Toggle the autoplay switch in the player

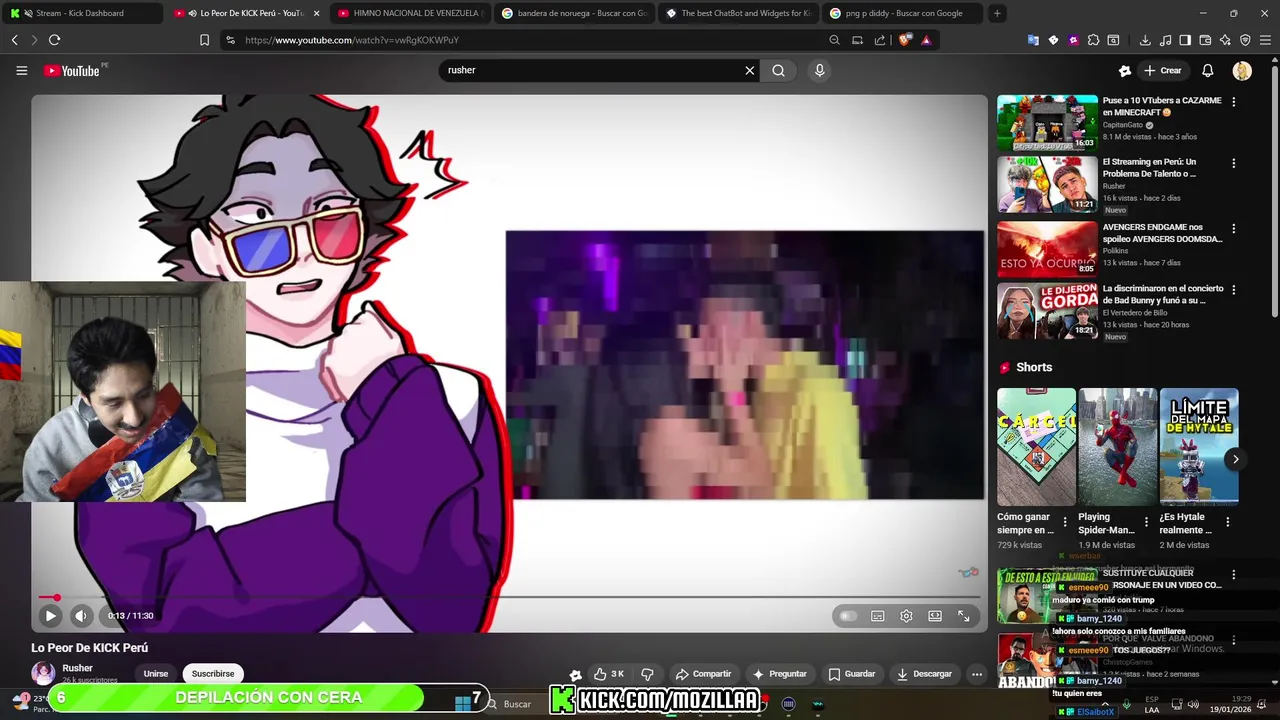[x=848, y=616]
